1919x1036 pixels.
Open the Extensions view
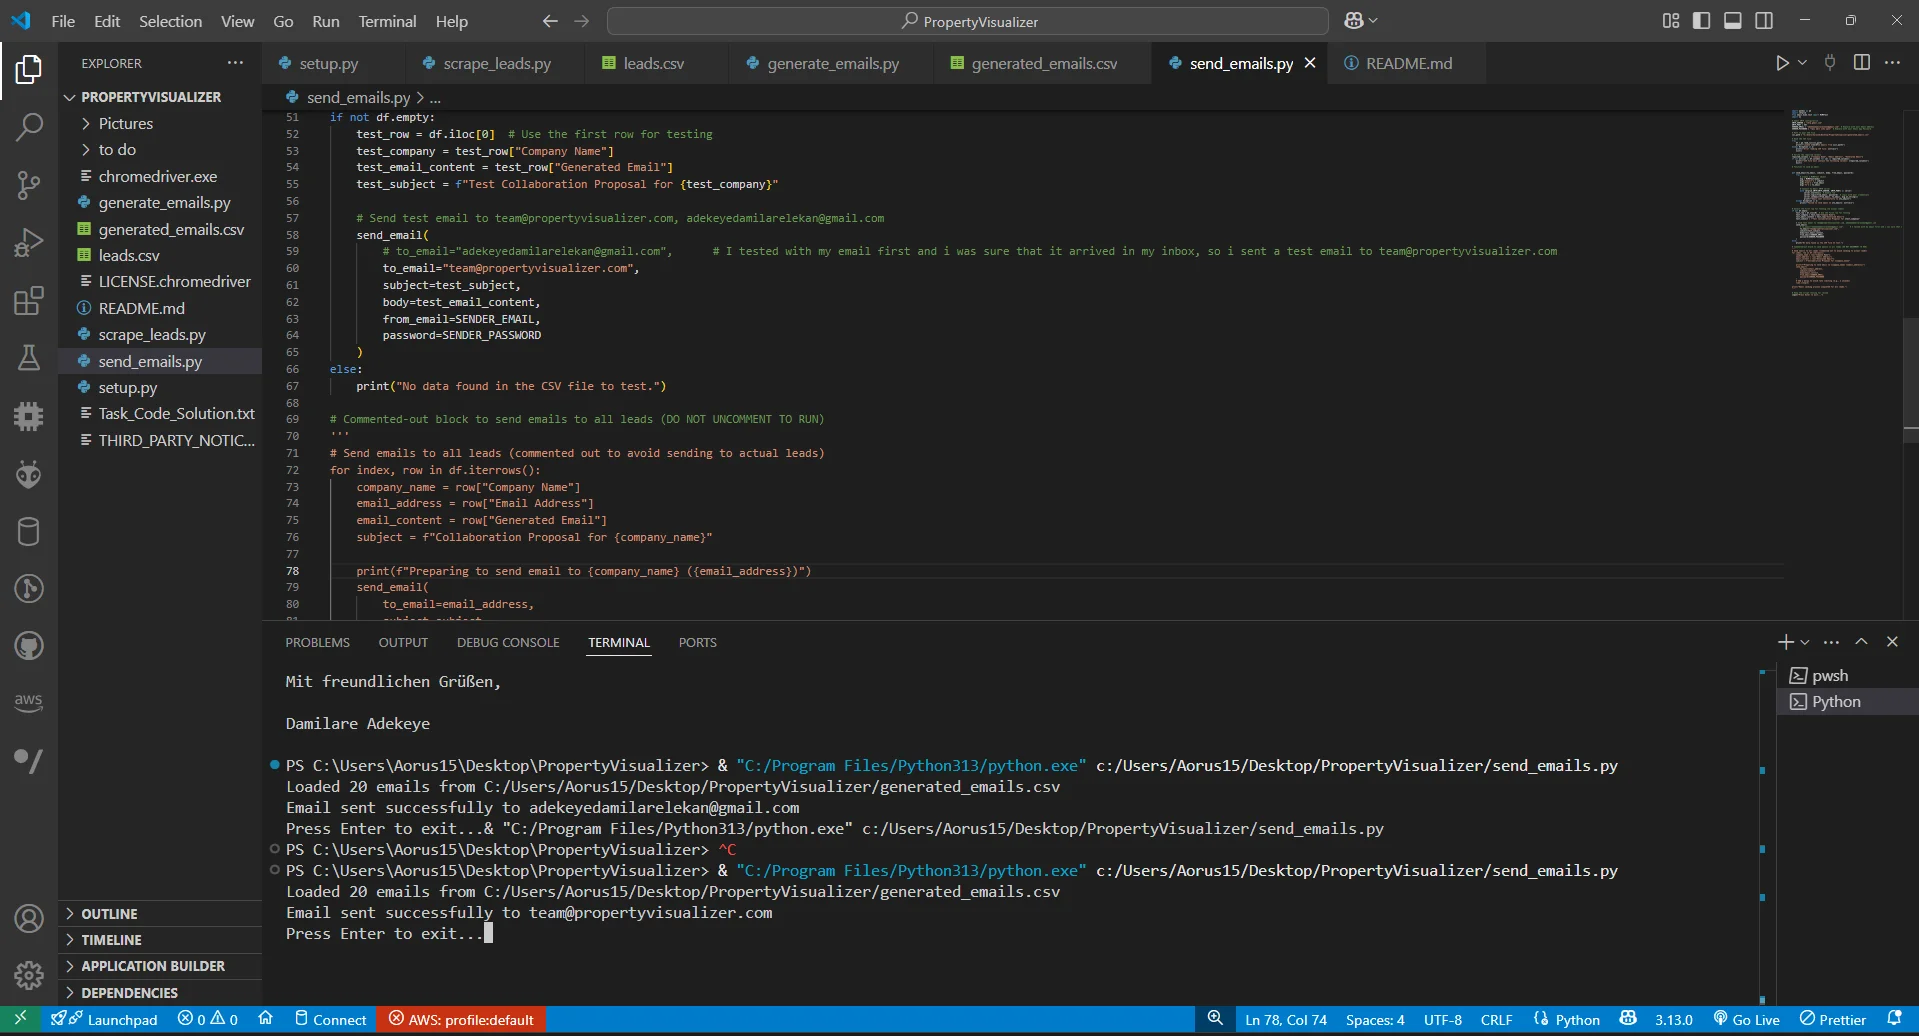tap(29, 301)
